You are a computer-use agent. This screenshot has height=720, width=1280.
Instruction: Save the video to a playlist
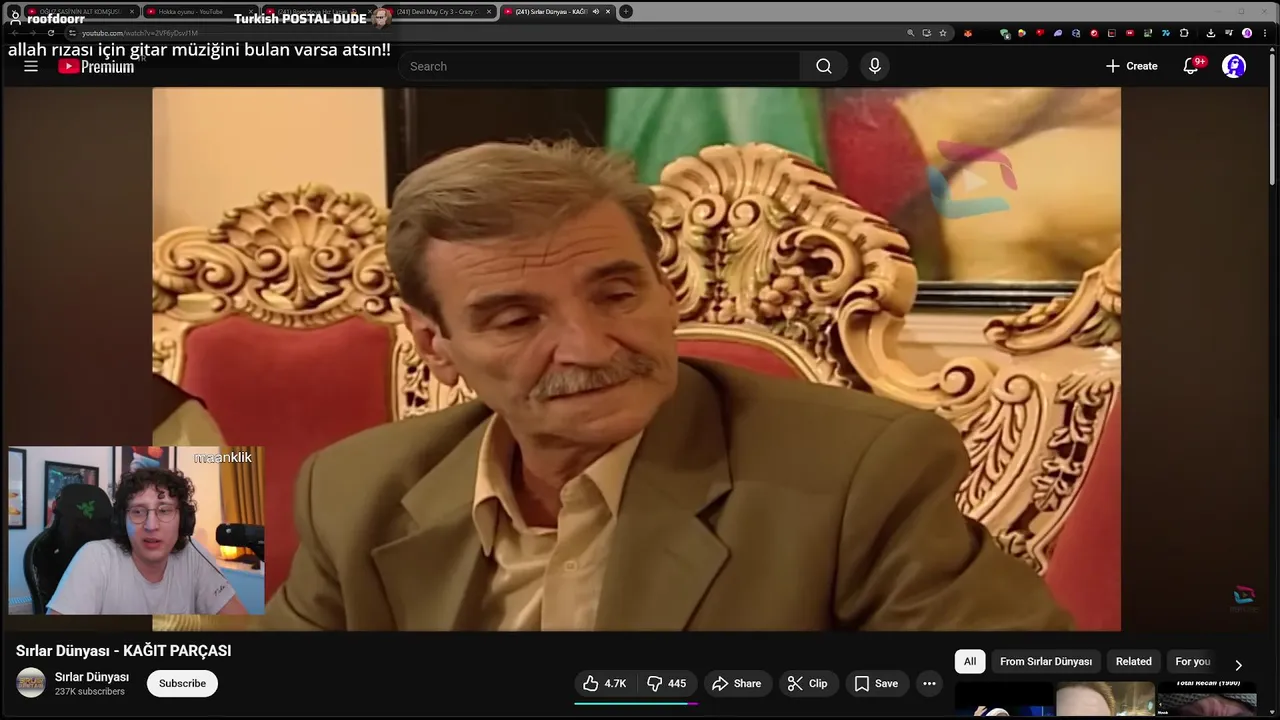point(876,683)
